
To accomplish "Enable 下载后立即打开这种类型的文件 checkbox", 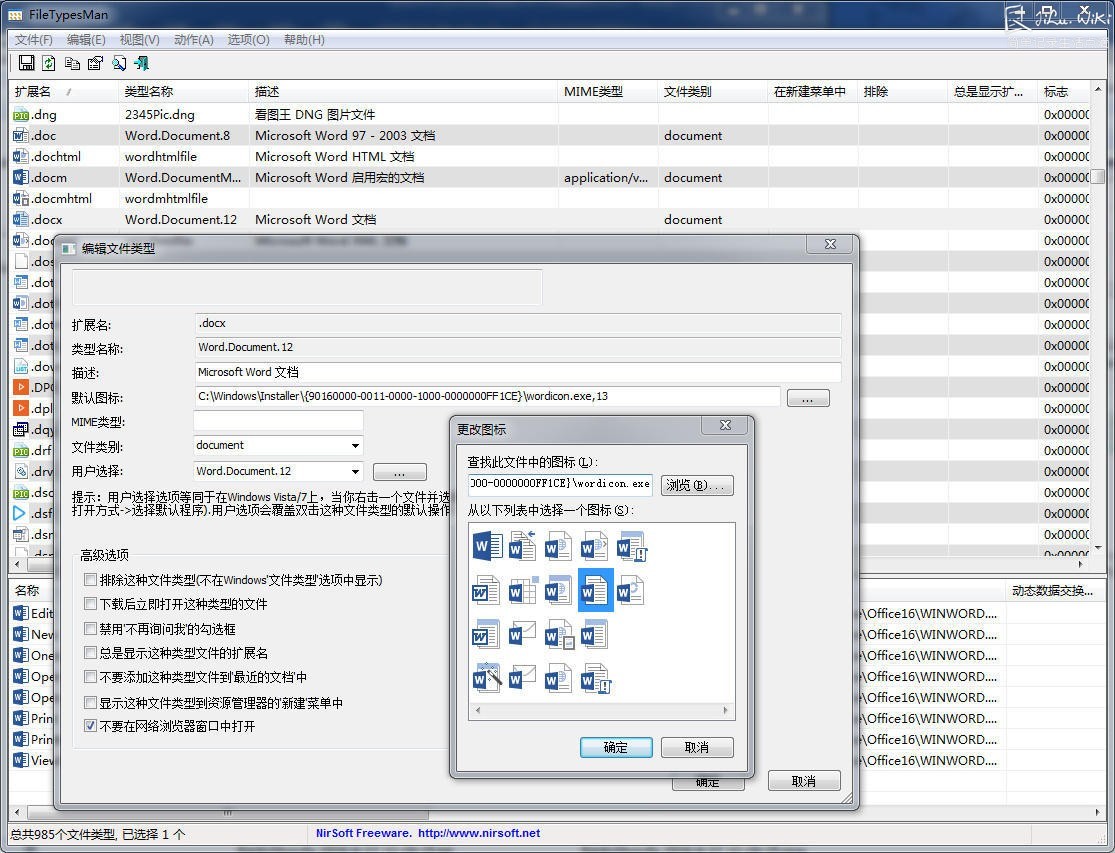I will (90, 604).
